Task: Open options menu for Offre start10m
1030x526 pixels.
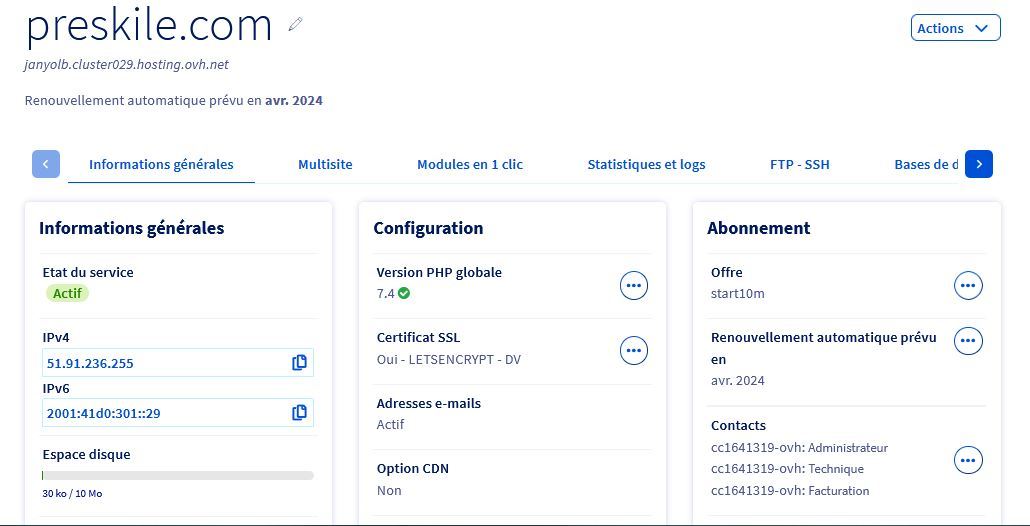Action: coord(968,286)
